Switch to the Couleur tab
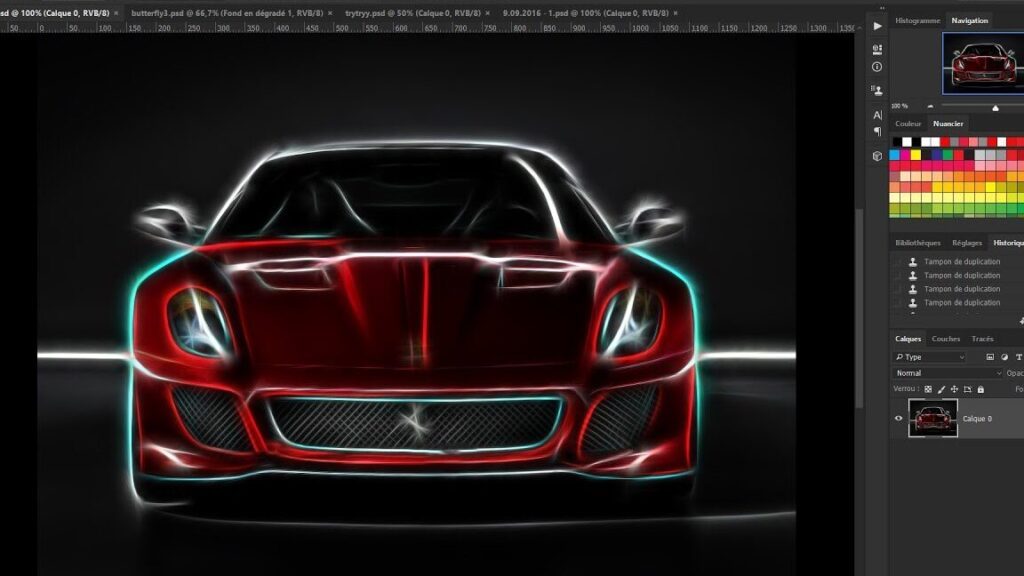 (x=908, y=123)
